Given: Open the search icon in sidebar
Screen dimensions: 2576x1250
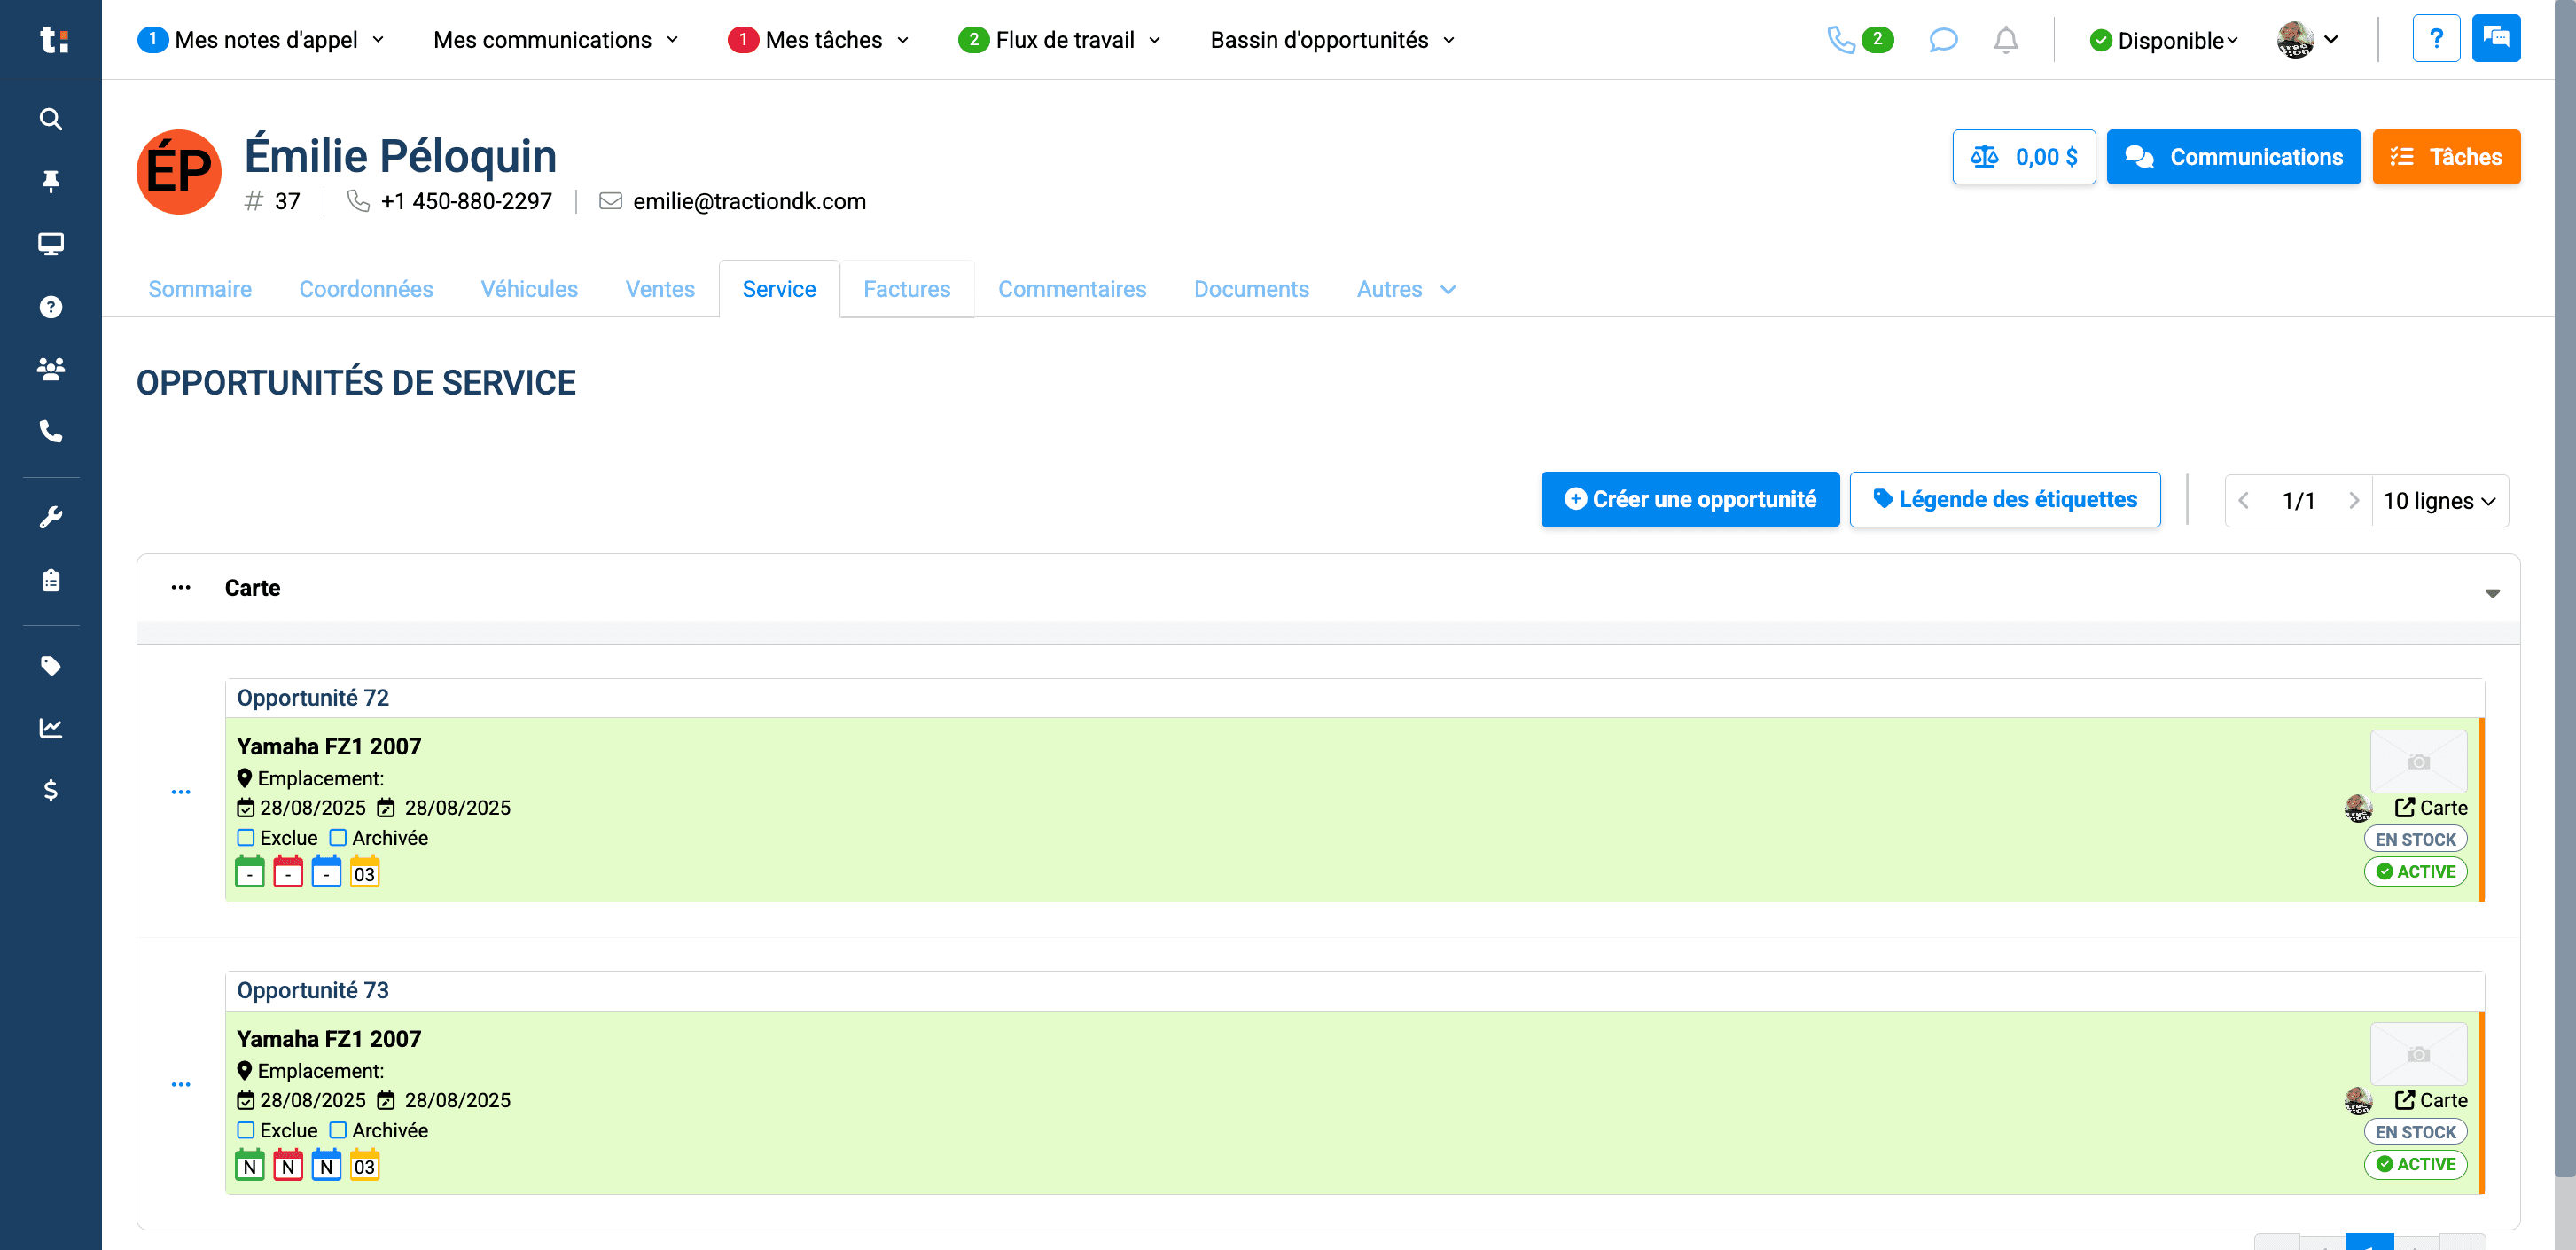Looking at the screenshot, I should 51,119.
